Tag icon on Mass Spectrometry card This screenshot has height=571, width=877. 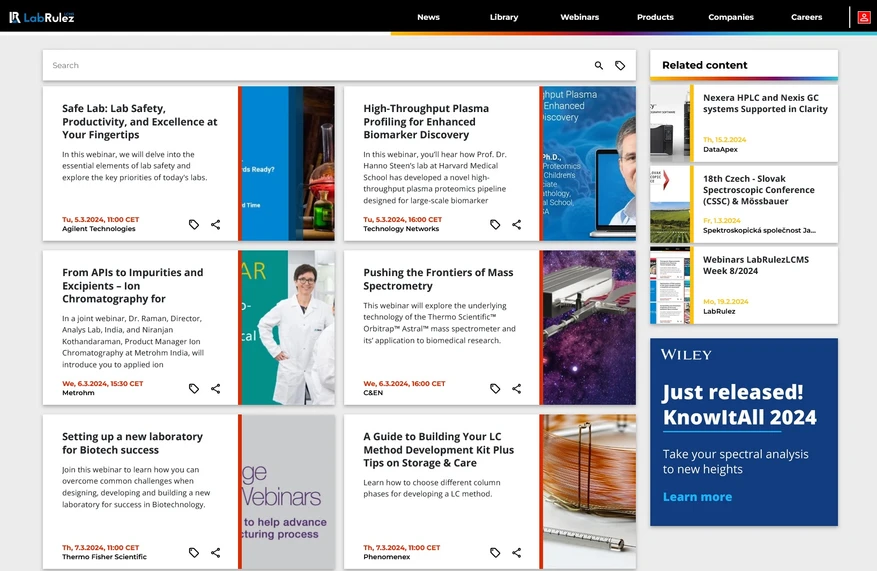pyautogui.click(x=495, y=388)
